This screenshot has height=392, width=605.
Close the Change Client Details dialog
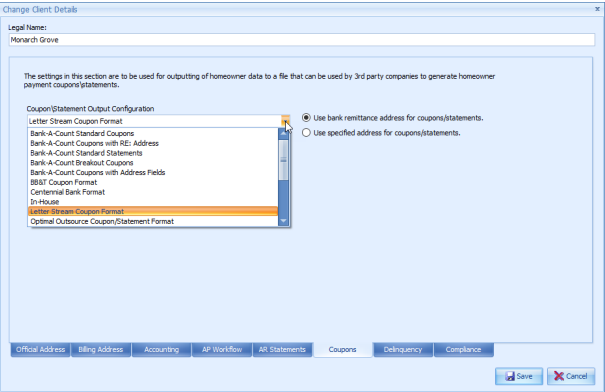pos(597,9)
